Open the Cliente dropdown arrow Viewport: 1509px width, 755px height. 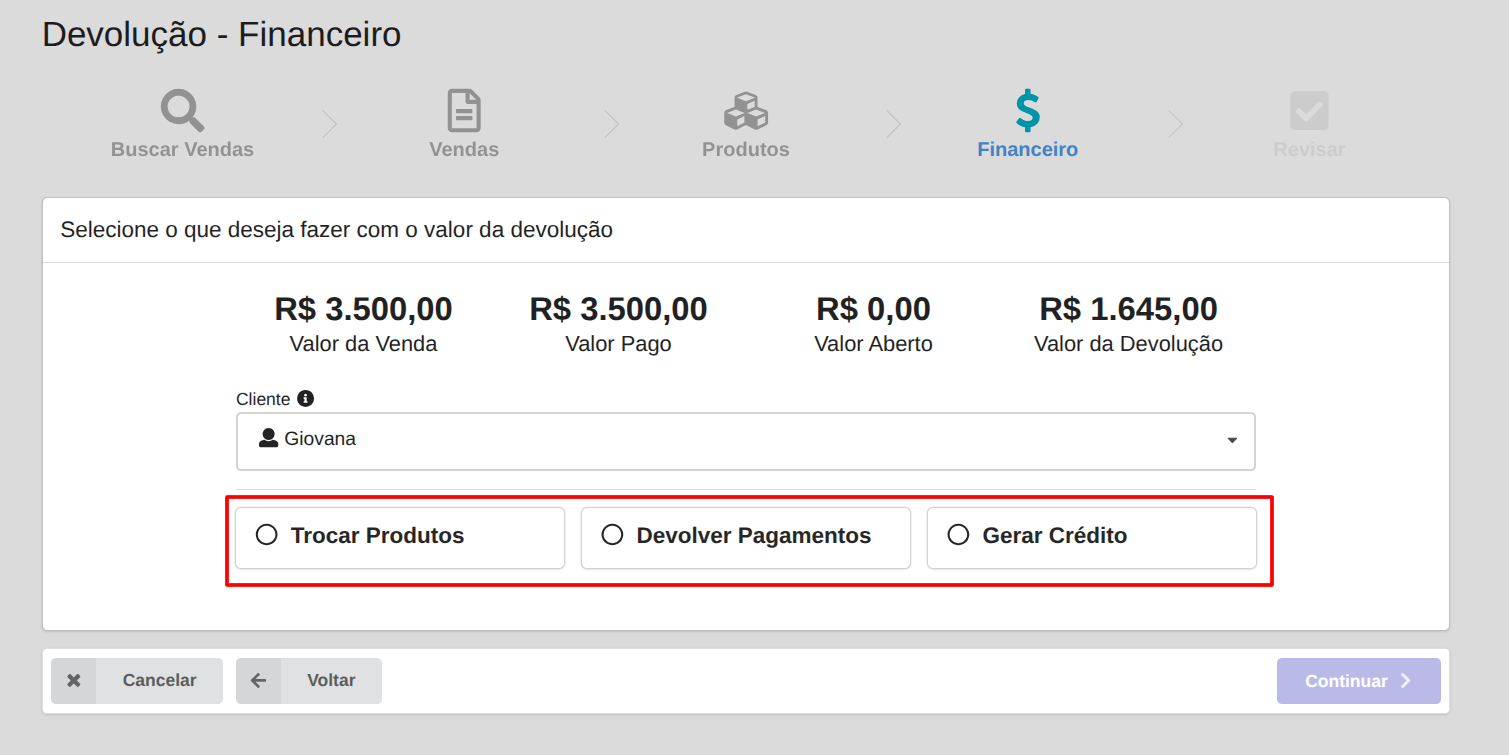pyautogui.click(x=1232, y=440)
